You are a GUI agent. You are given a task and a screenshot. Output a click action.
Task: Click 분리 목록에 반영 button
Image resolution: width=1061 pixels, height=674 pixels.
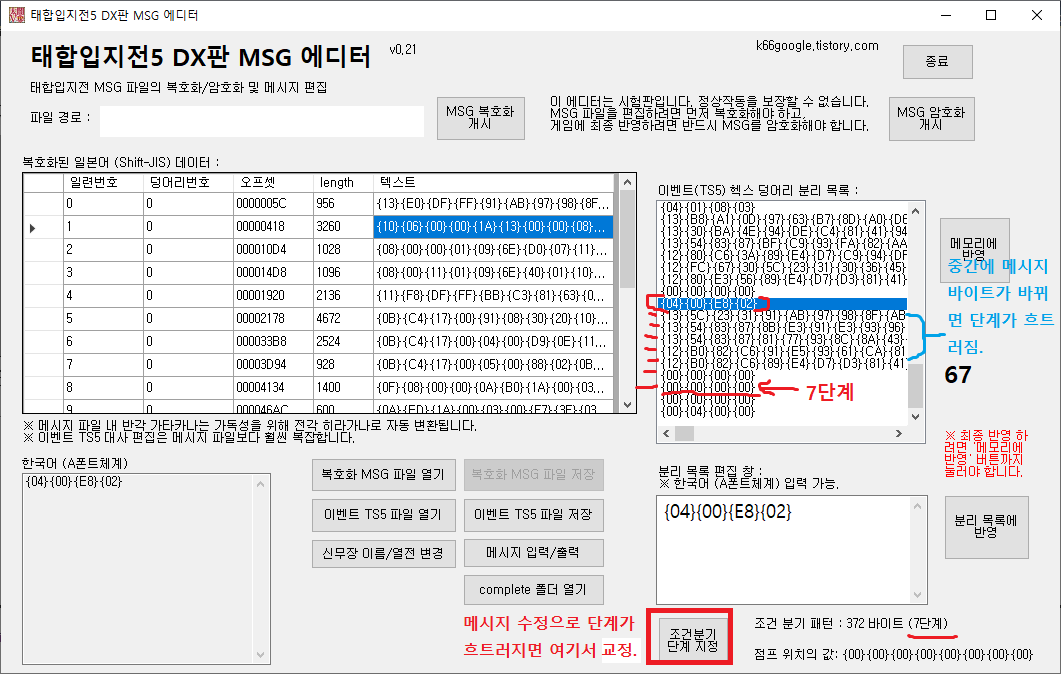pos(987,527)
